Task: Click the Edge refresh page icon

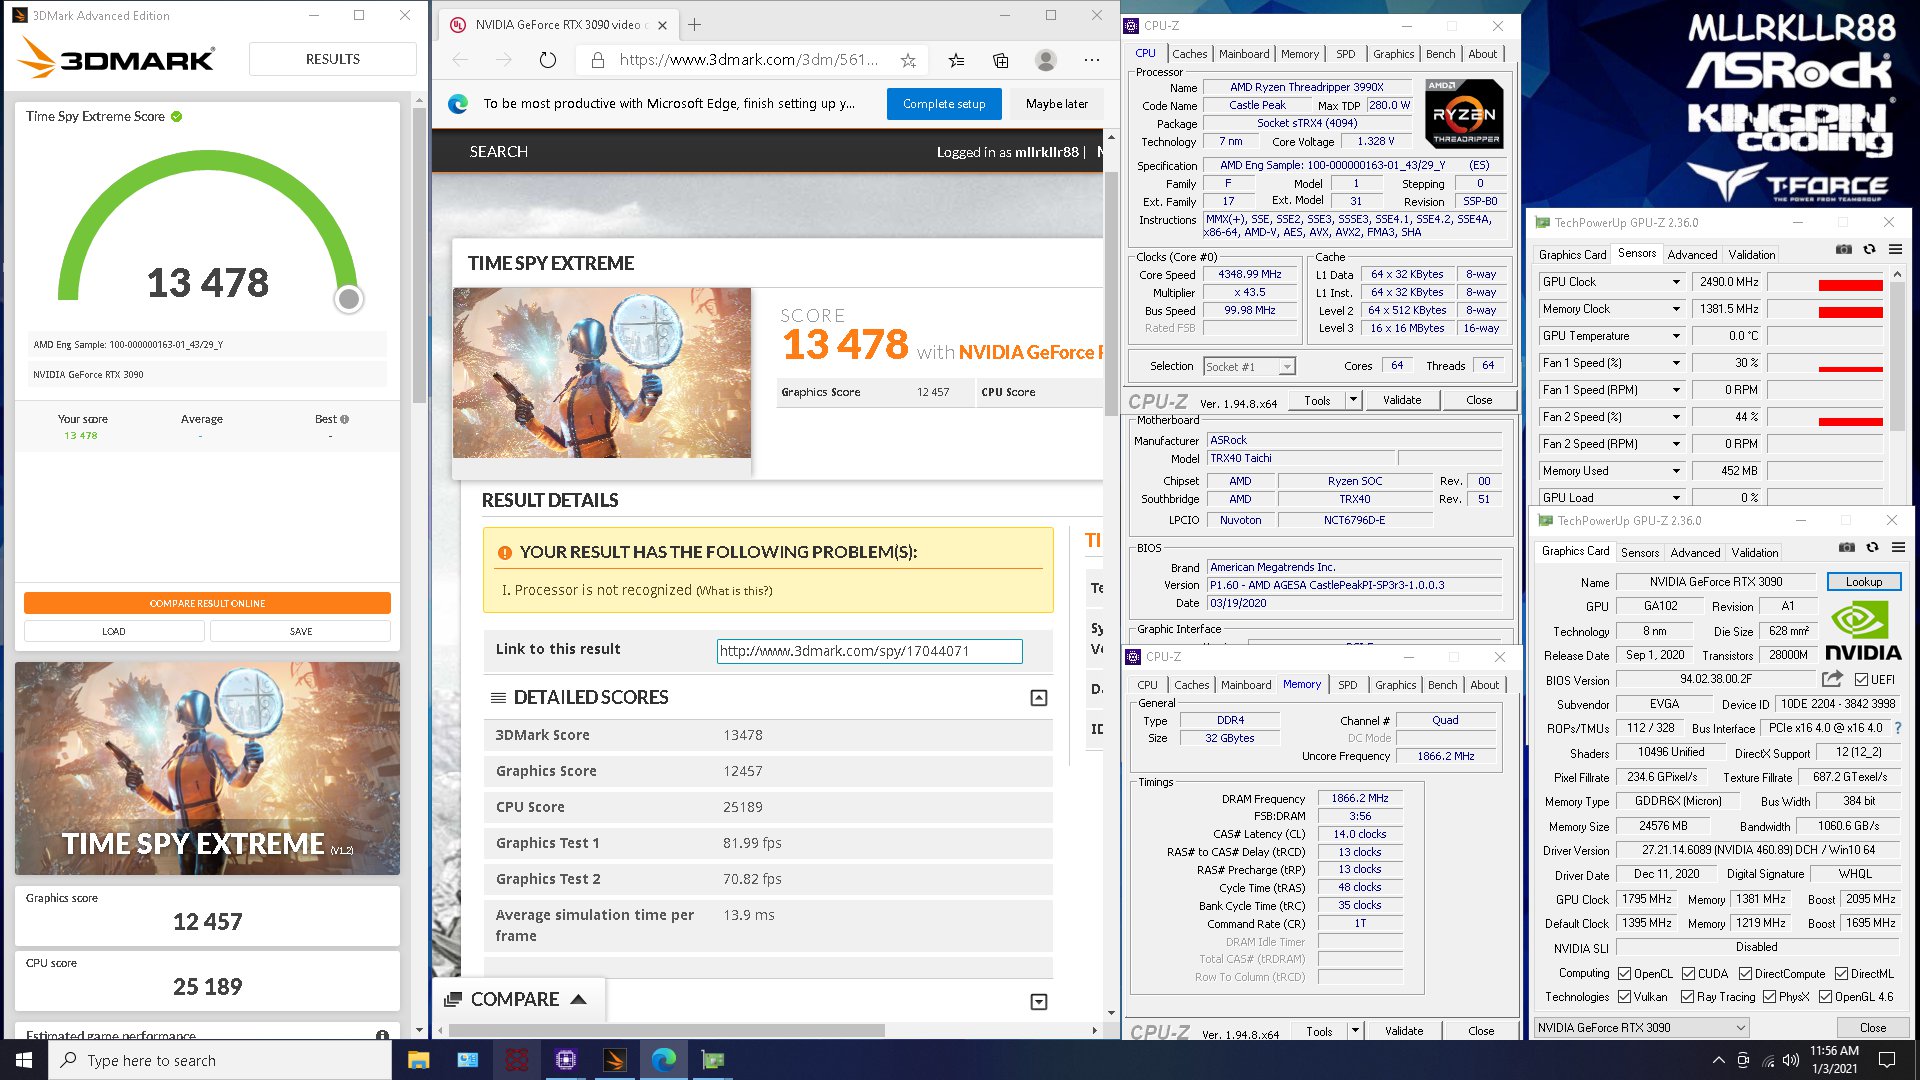Action: click(x=547, y=60)
